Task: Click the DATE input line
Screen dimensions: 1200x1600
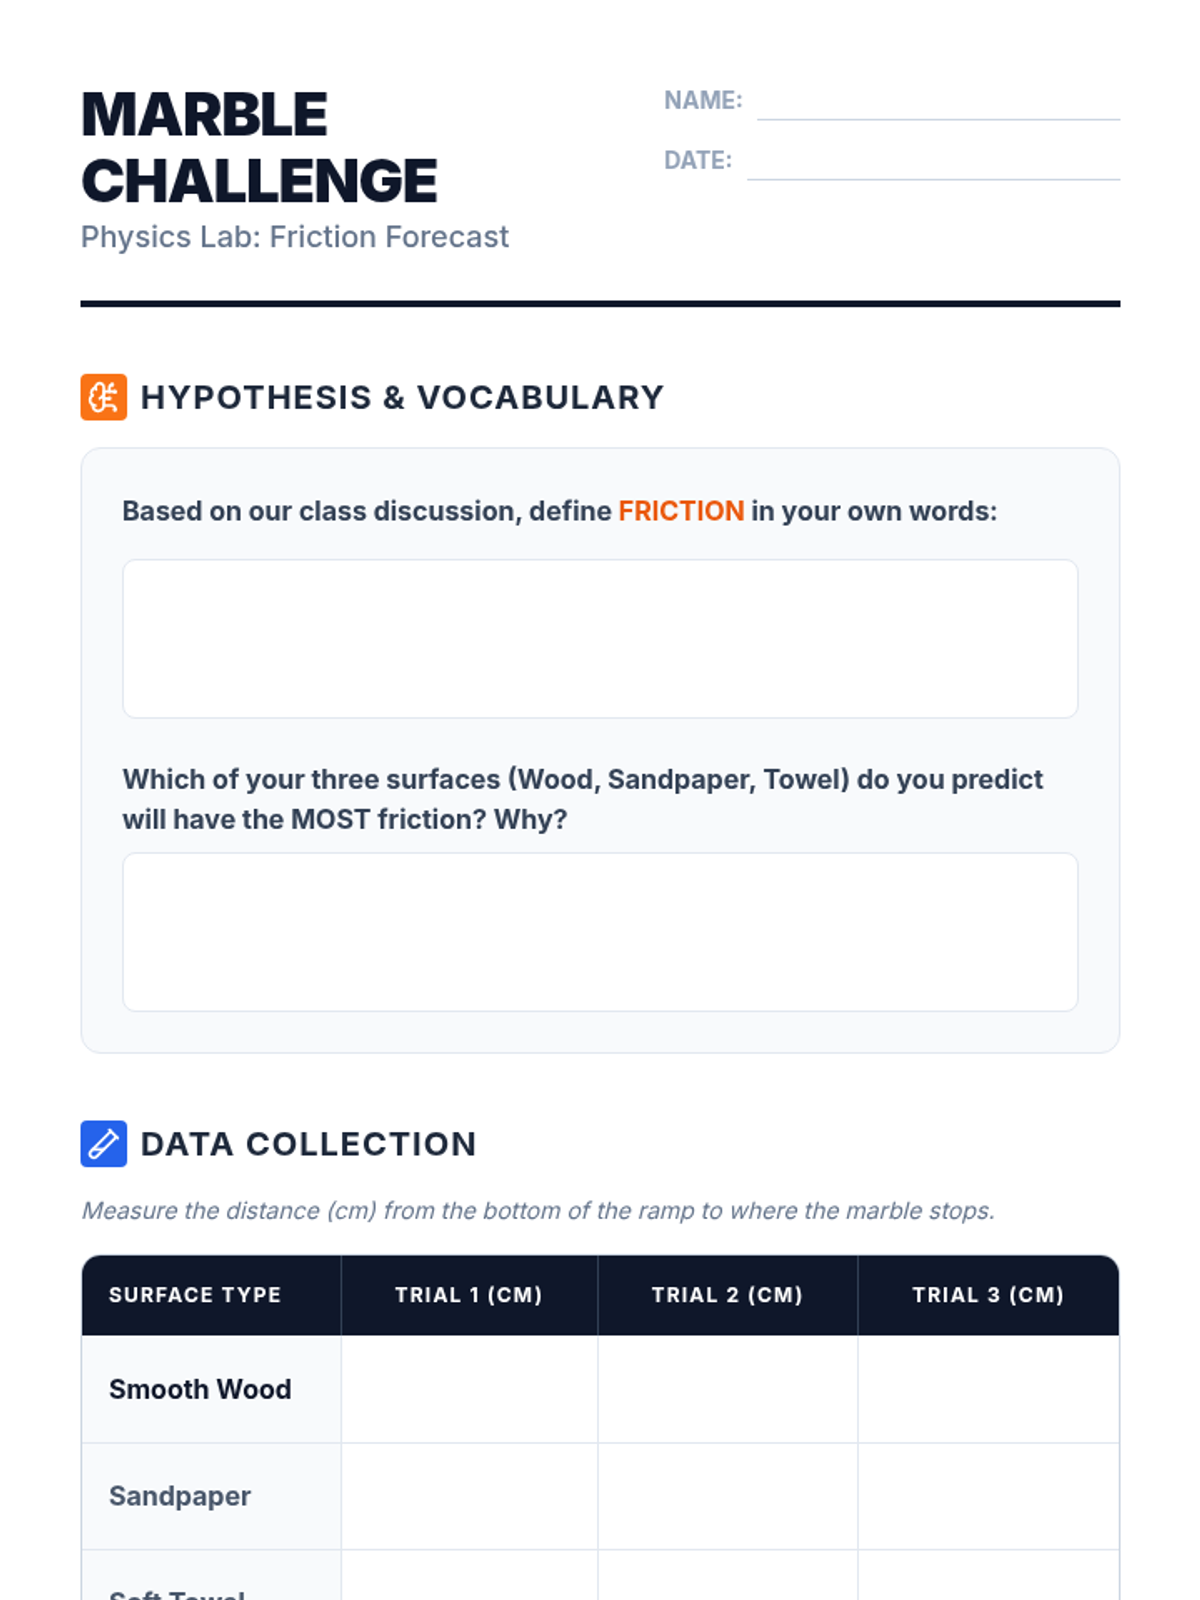Action: click(x=933, y=164)
